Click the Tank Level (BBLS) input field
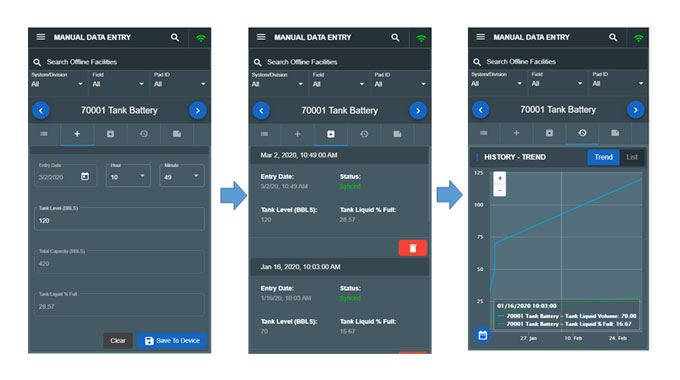The image size is (680, 380). pyautogui.click(x=119, y=219)
